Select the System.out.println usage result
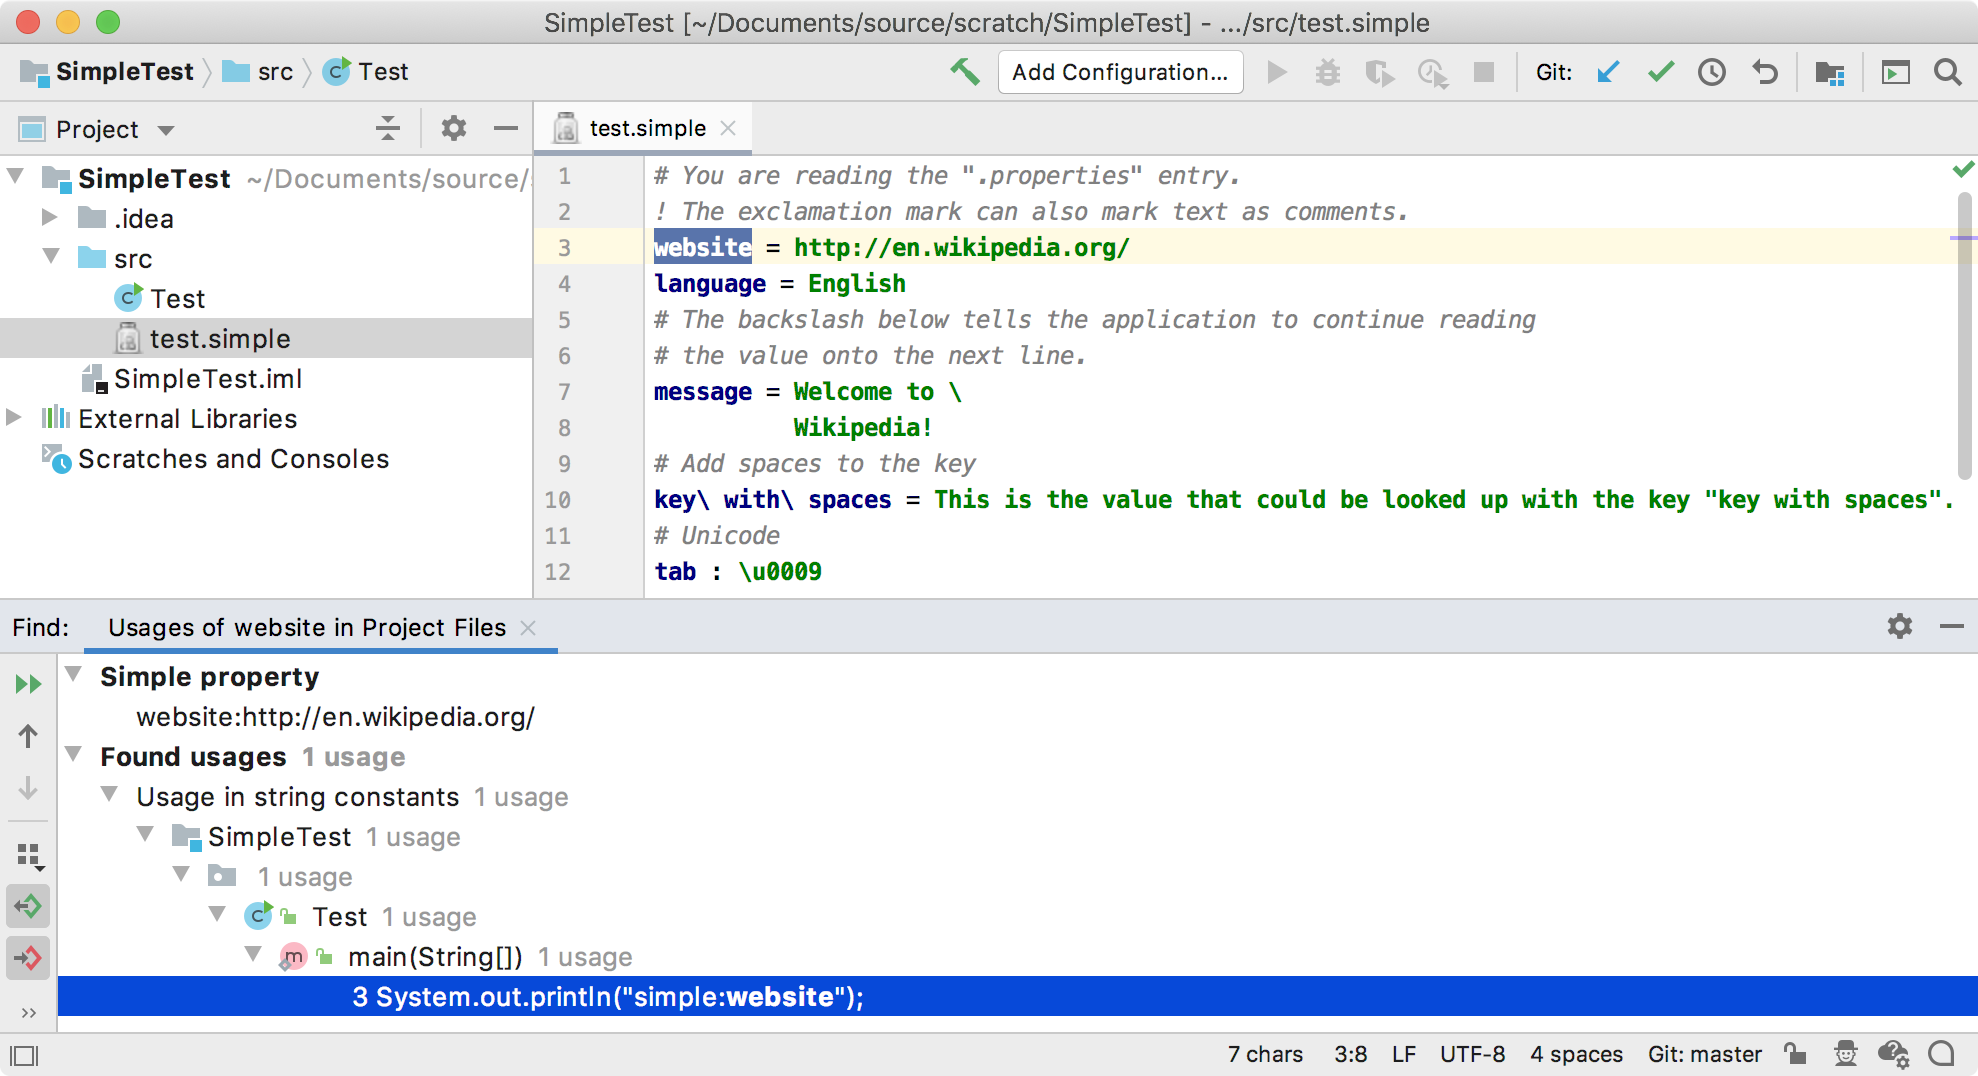The width and height of the screenshot is (1978, 1076). pos(1017,996)
